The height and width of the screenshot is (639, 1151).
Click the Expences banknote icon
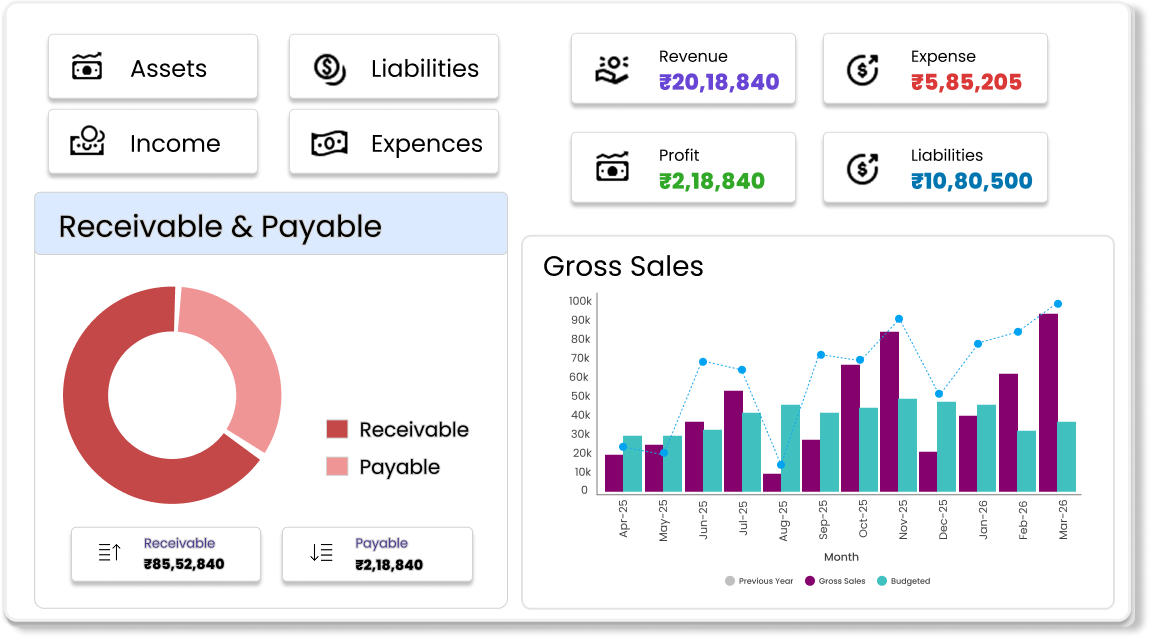[x=328, y=143]
